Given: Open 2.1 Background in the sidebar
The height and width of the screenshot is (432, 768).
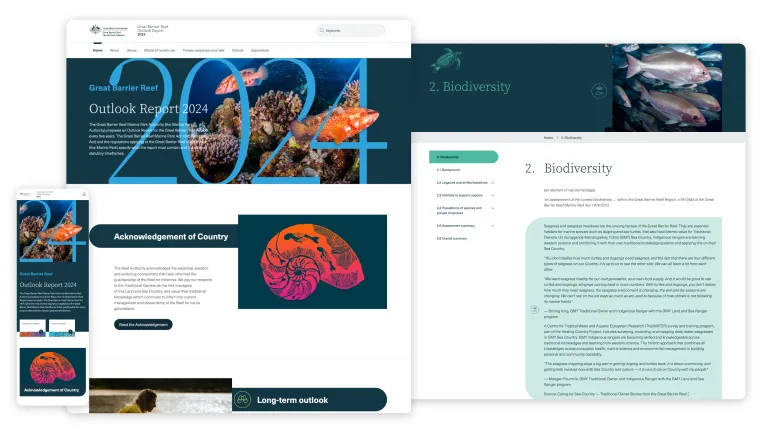Looking at the screenshot, I should point(448,169).
